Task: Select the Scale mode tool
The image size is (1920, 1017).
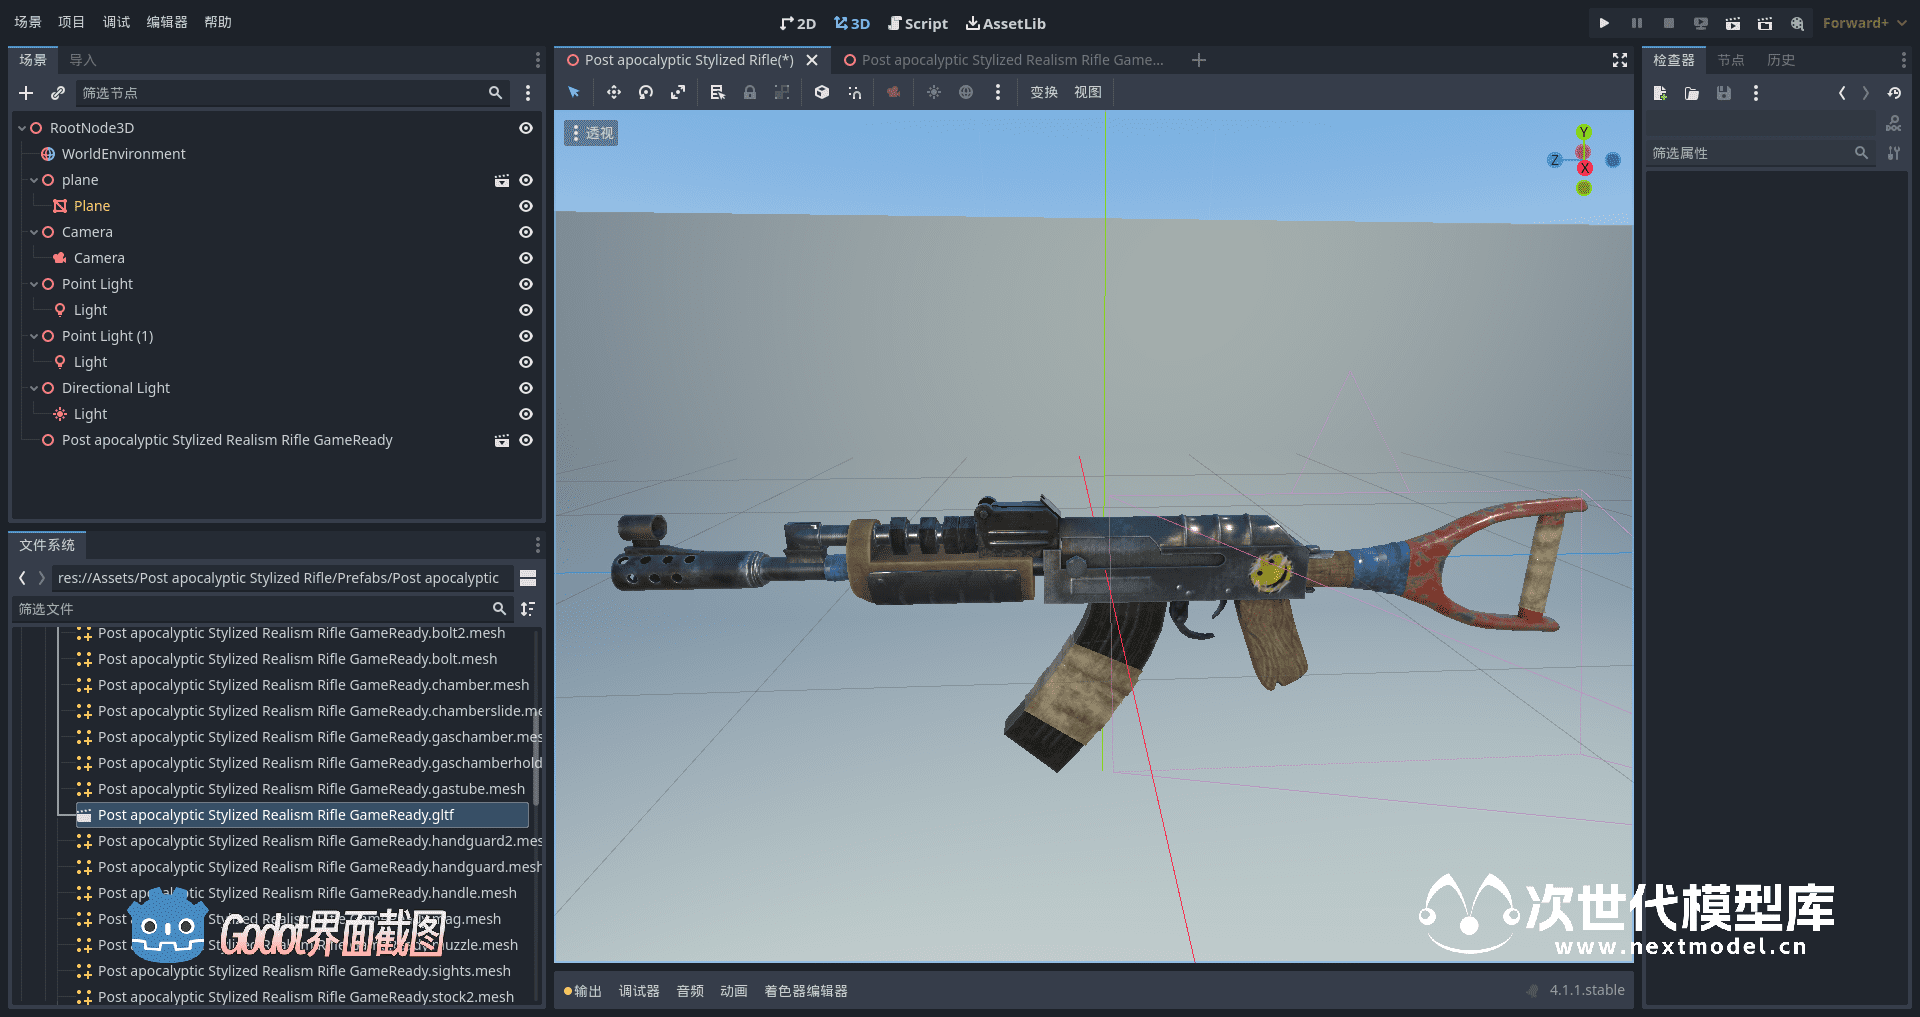Action: point(678,92)
